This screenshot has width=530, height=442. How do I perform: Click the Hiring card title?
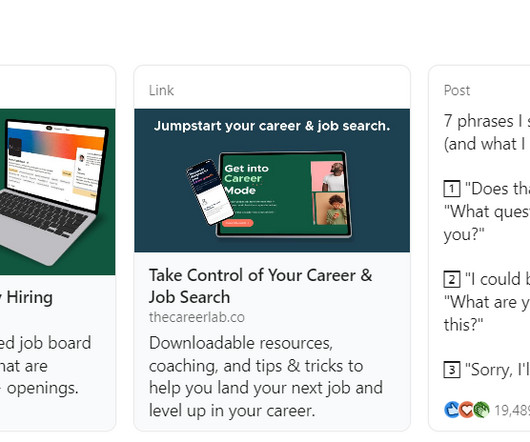(26, 297)
